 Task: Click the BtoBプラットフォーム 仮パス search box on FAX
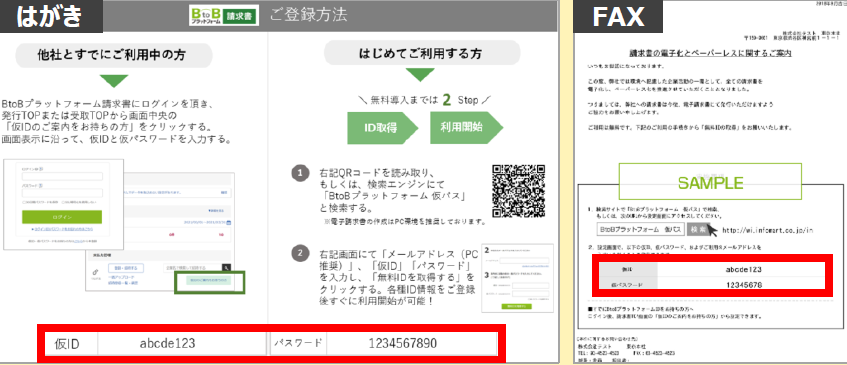(x=641, y=229)
